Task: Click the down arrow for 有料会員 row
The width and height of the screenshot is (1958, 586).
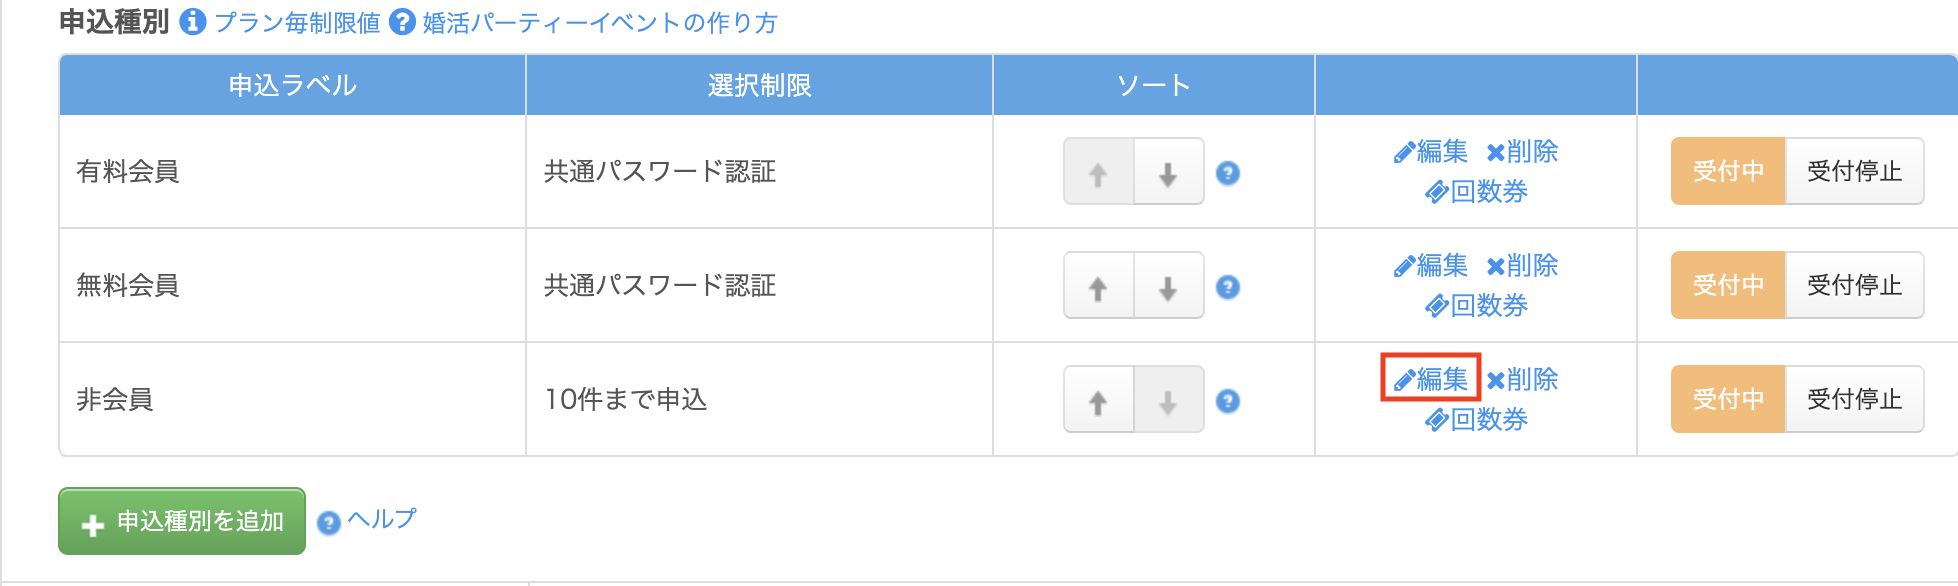Action: (x=1168, y=173)
